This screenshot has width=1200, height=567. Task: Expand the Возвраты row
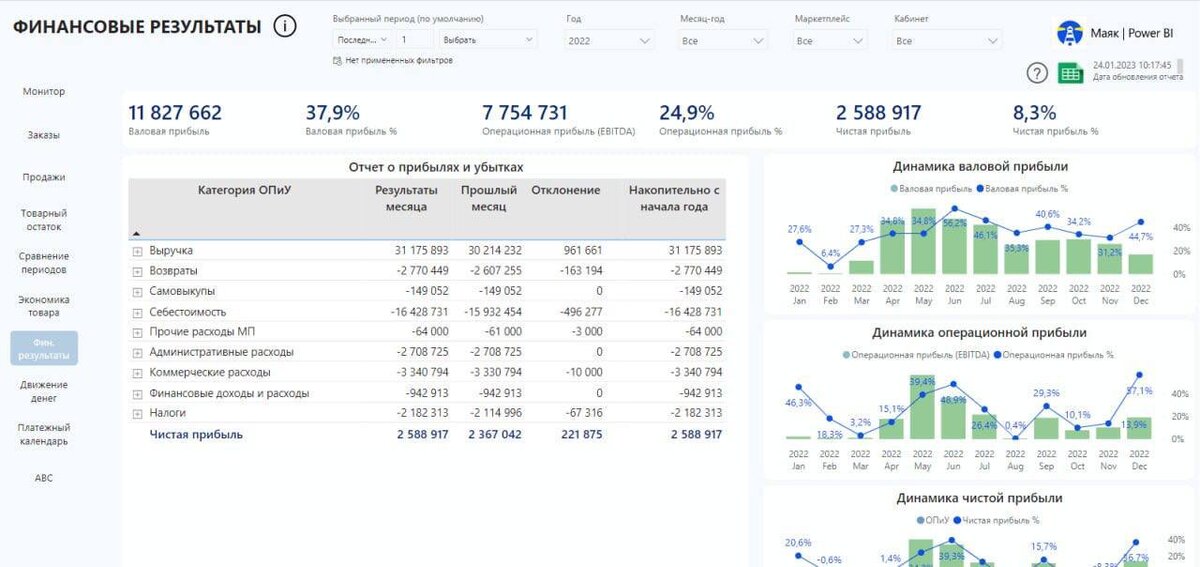(x=138, y=271)
